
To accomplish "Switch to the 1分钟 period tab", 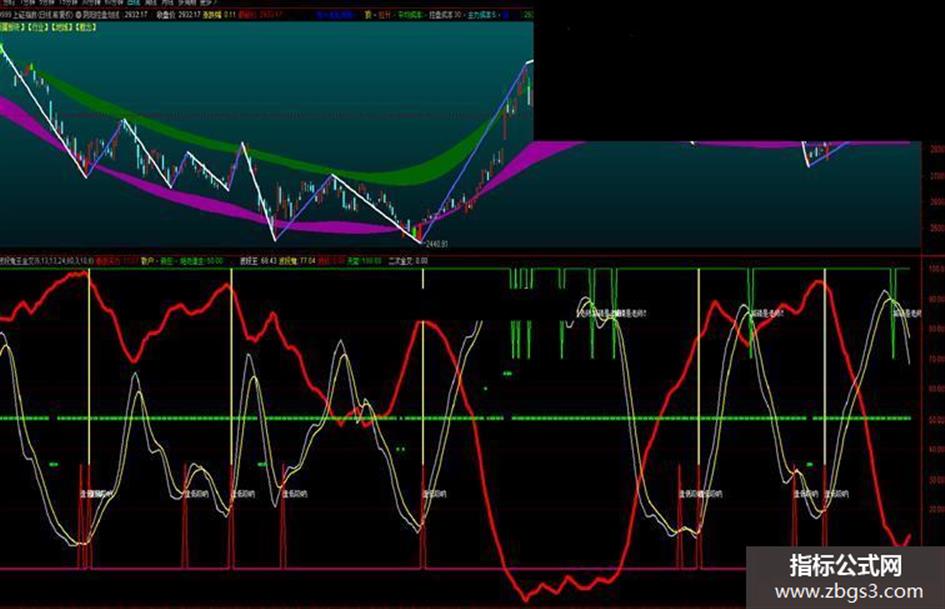I will click(29, 2).
